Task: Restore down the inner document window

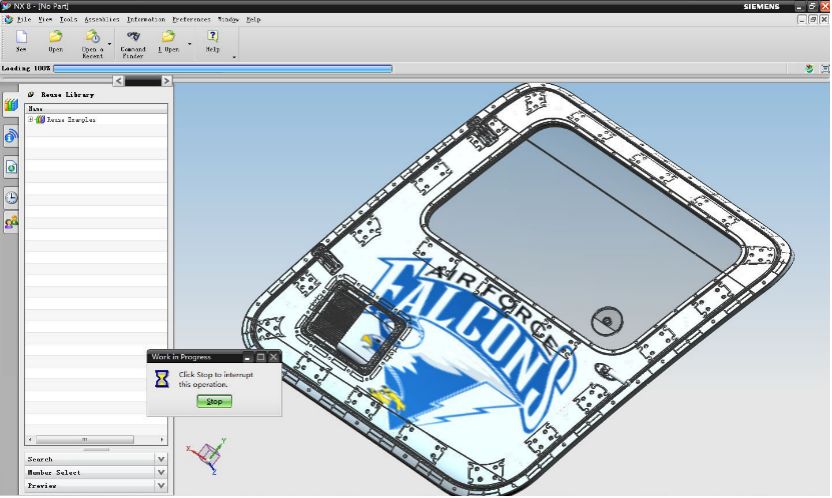Action: 812,20
